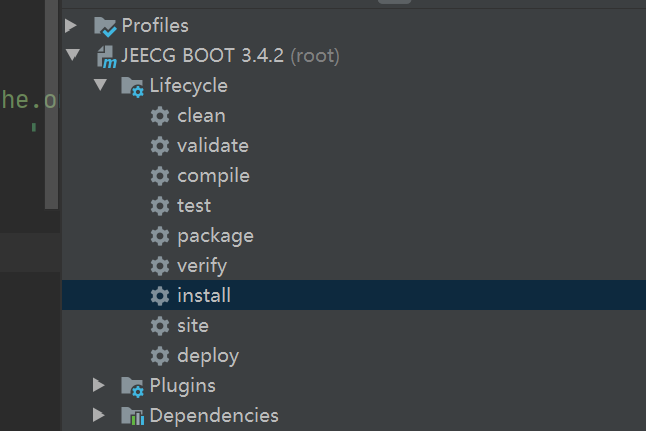The height and width of the screenshot is (431, 646).
Task: Select the compile lifecycle goal
Action: pyautogui.click(x=213, y=176)
